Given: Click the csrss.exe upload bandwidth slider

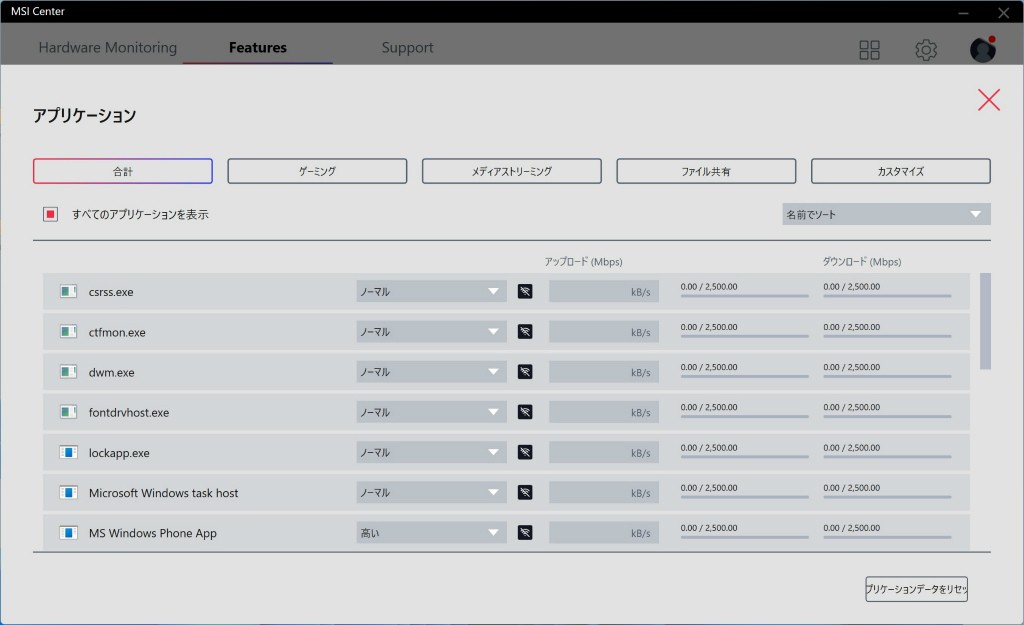Looking at the screenshot, I should coord(744,296).
